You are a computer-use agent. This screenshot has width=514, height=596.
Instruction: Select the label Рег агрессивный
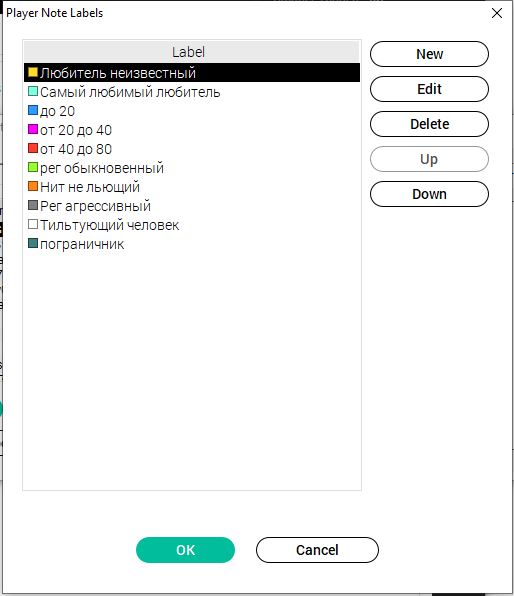click(95, 206)
